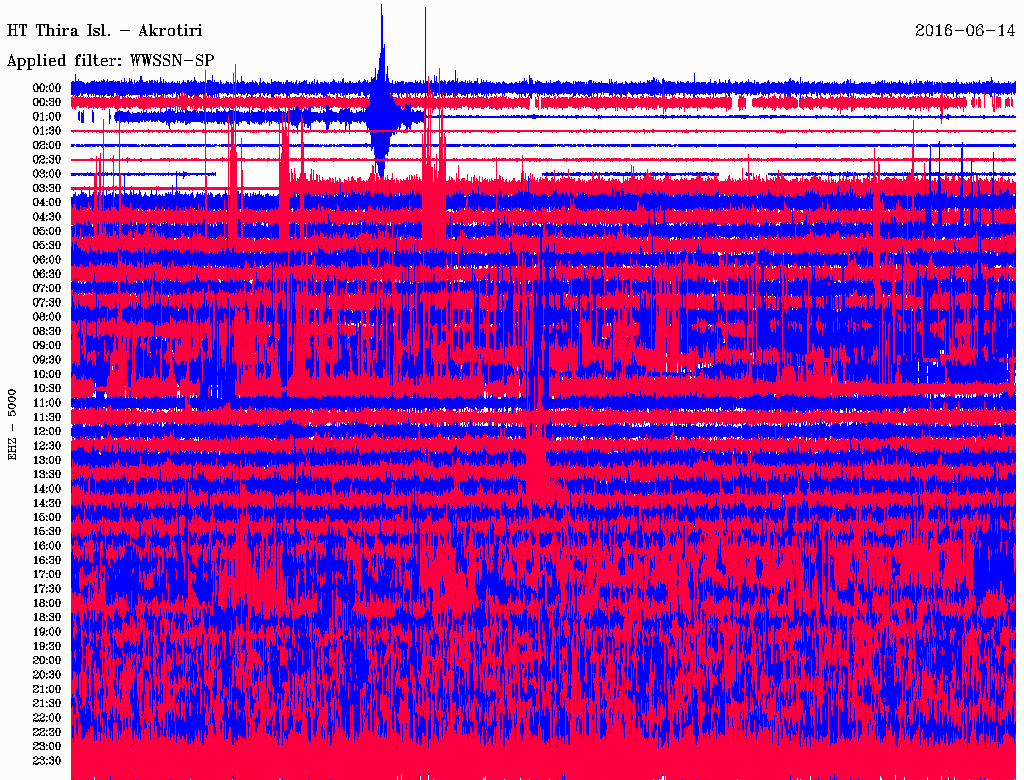1024x780 pixels.
Task: Select the 18:00 time label
Action: [47, 603]
